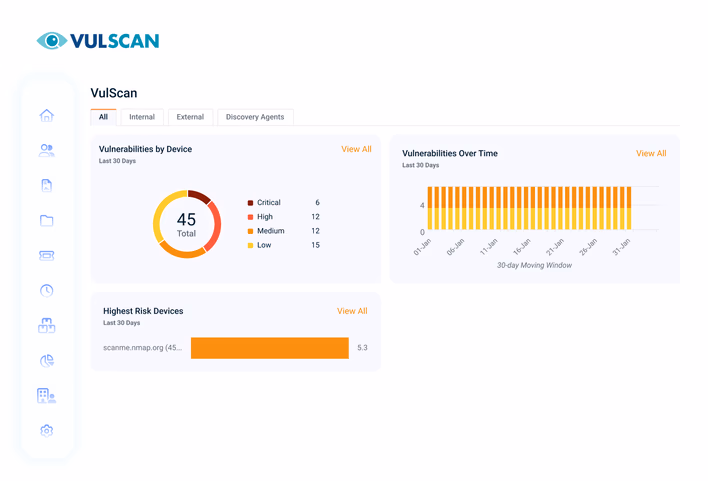
Task: Click the Critical legend label
Action: coord(269,203)
